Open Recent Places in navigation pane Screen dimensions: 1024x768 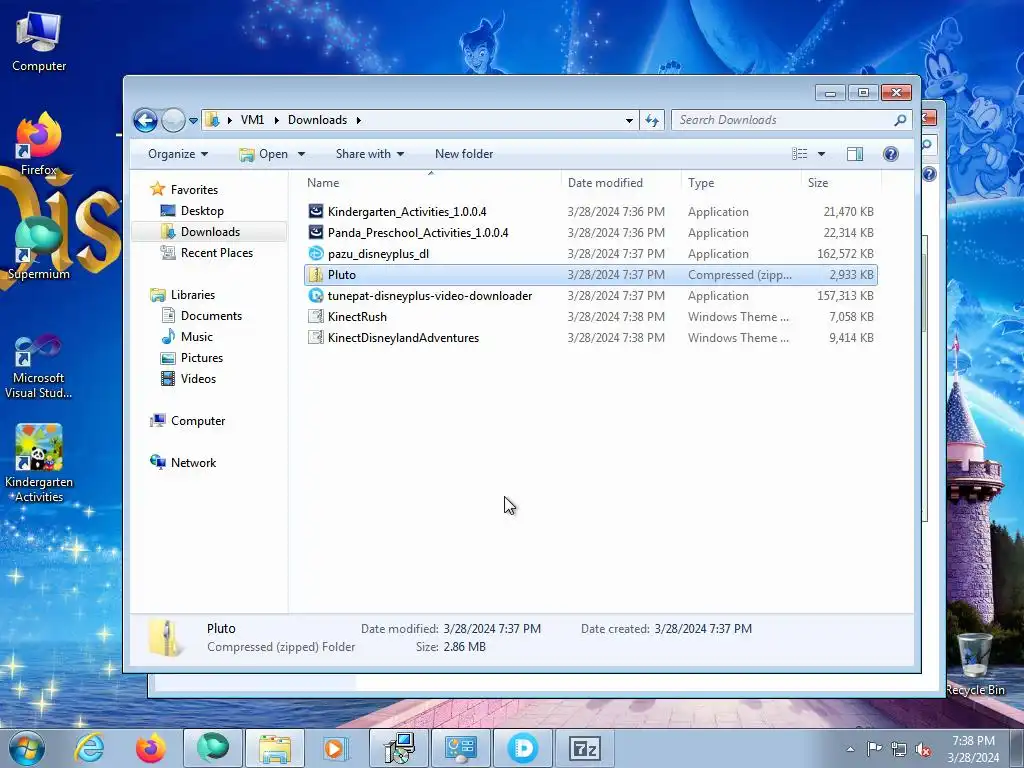pyautogui.click(x=206, y=253)
